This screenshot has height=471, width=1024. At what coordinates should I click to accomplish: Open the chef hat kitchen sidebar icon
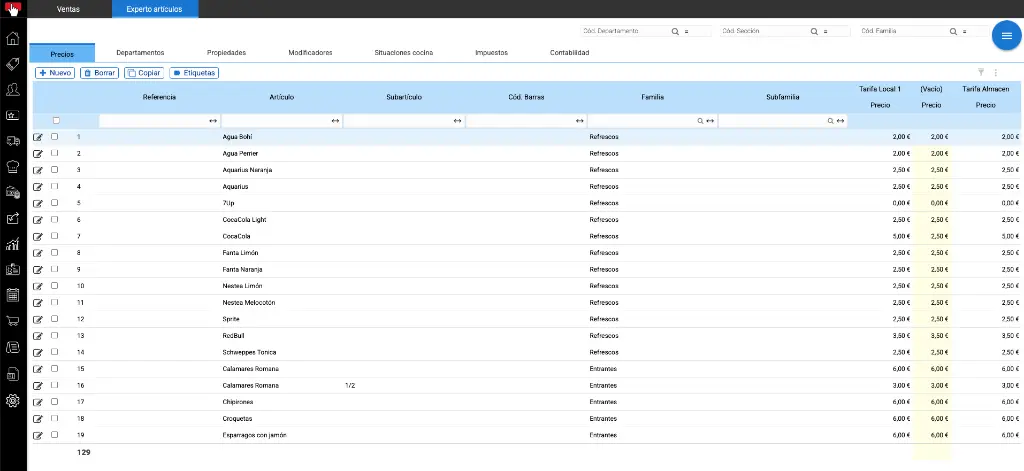click(x=12, y=167)
